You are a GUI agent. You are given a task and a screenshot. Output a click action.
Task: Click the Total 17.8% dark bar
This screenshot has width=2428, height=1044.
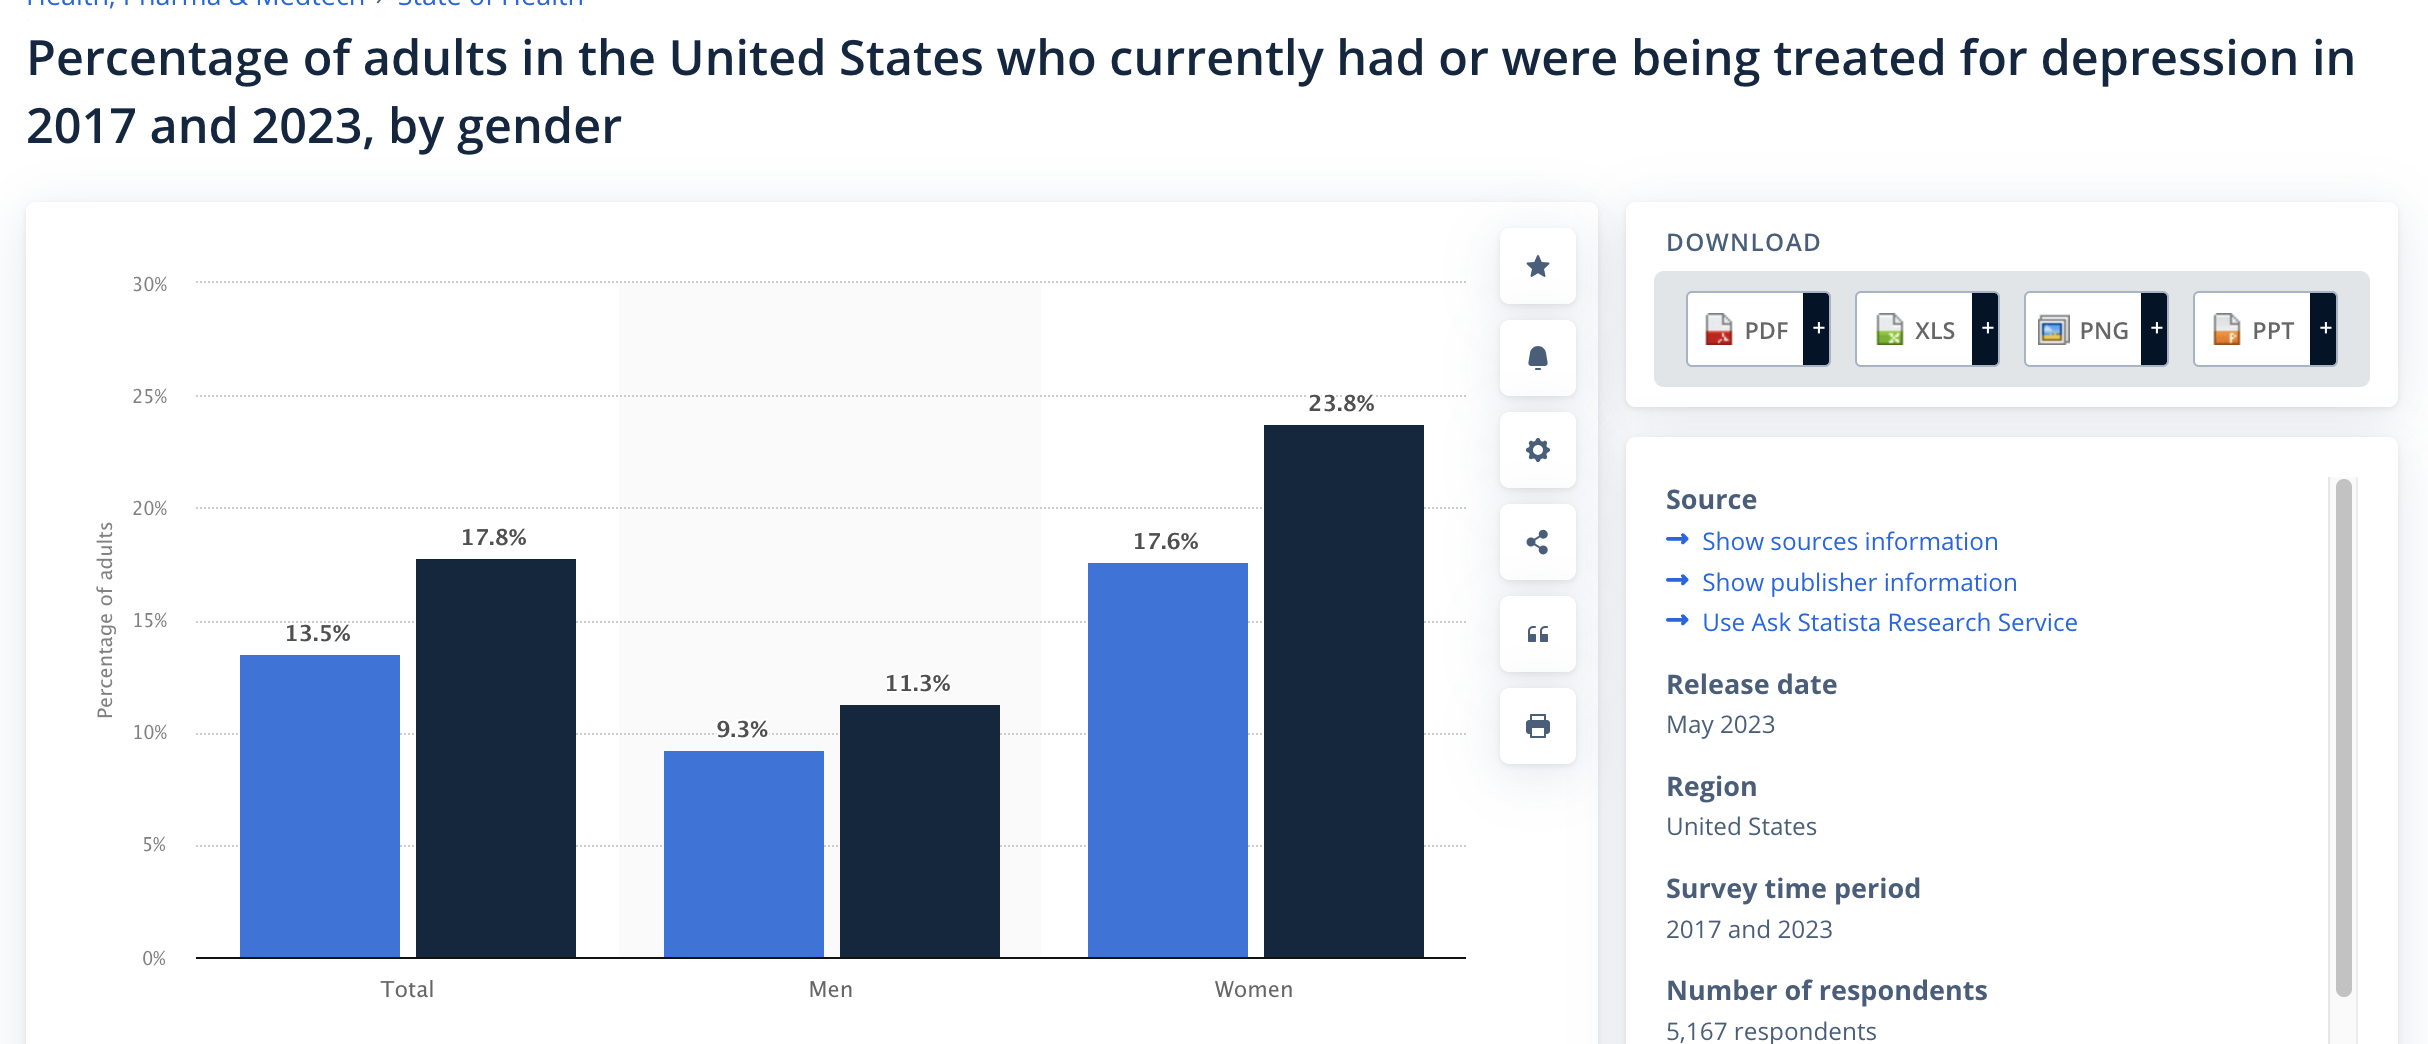(495, 758)
